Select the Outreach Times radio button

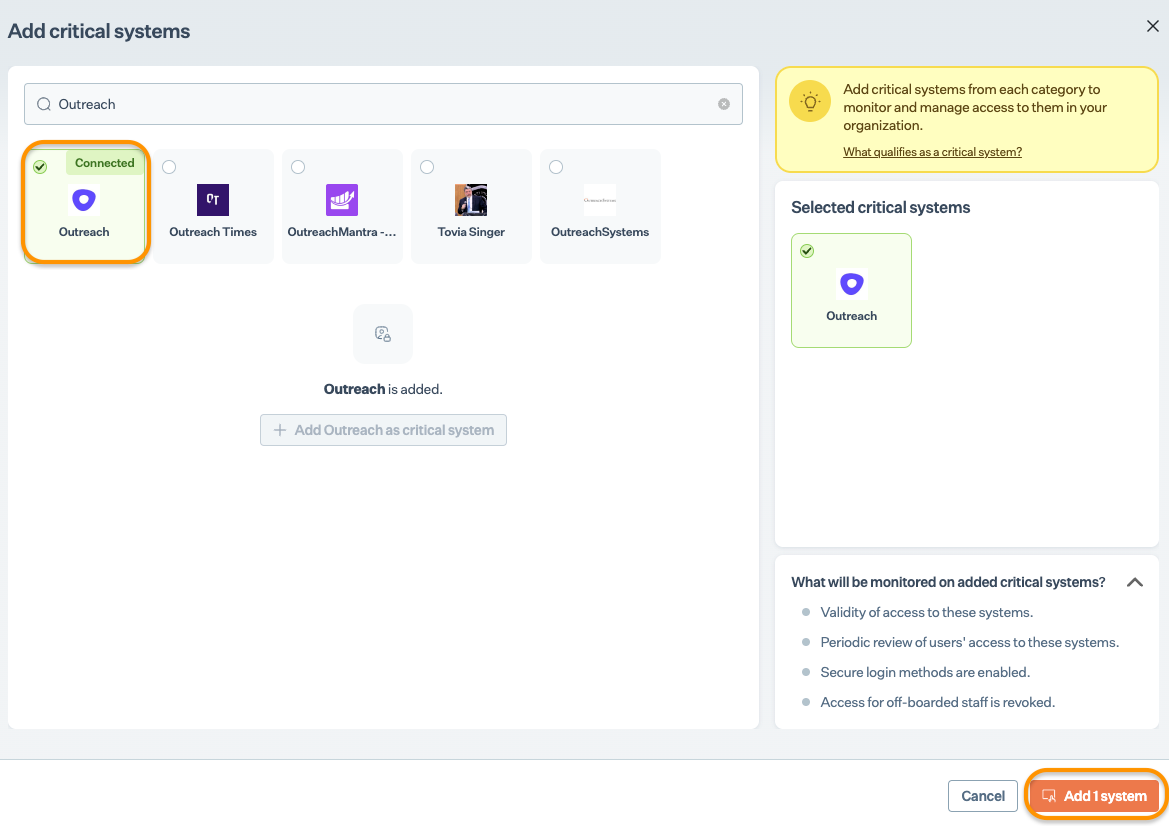tap(169, 167)
